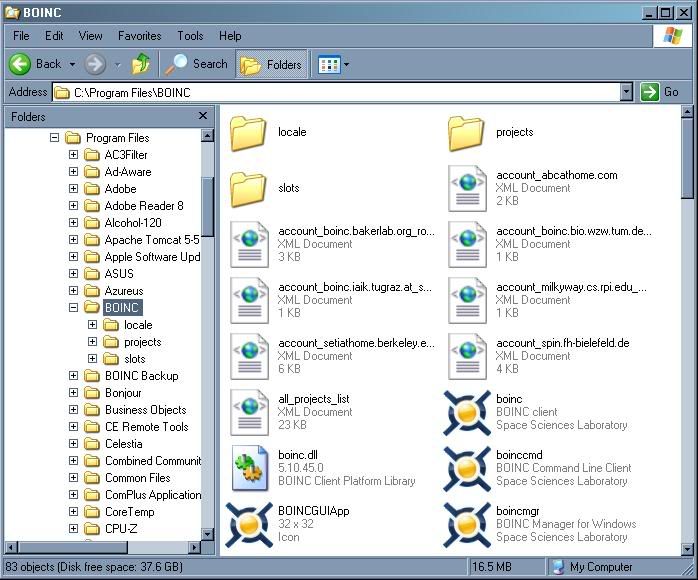
Task: Select account_boinc.bio.wzw.tum.de XML file icon
Action: click(467, 244)
